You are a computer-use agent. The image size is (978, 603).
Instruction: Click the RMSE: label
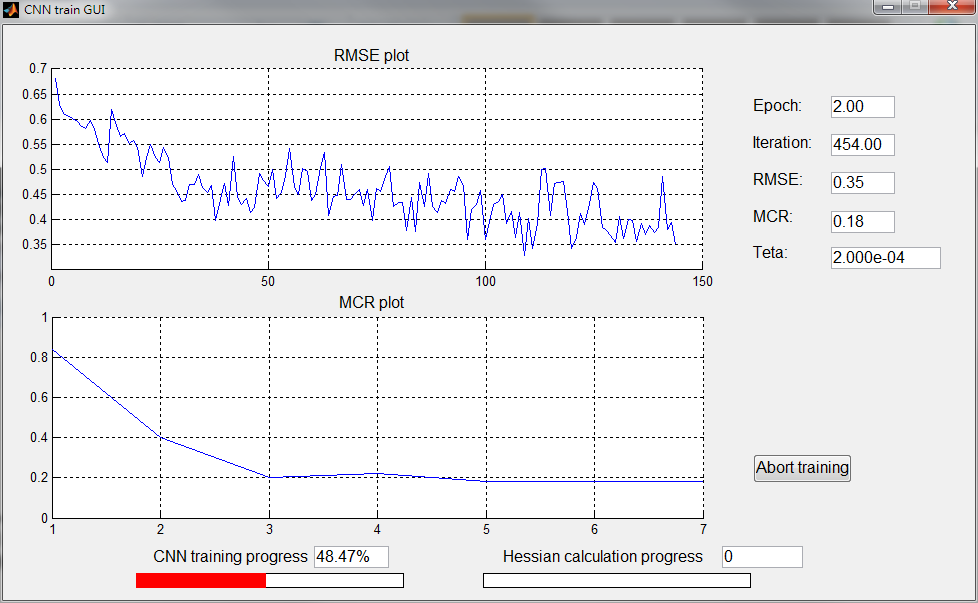(778, 180)
